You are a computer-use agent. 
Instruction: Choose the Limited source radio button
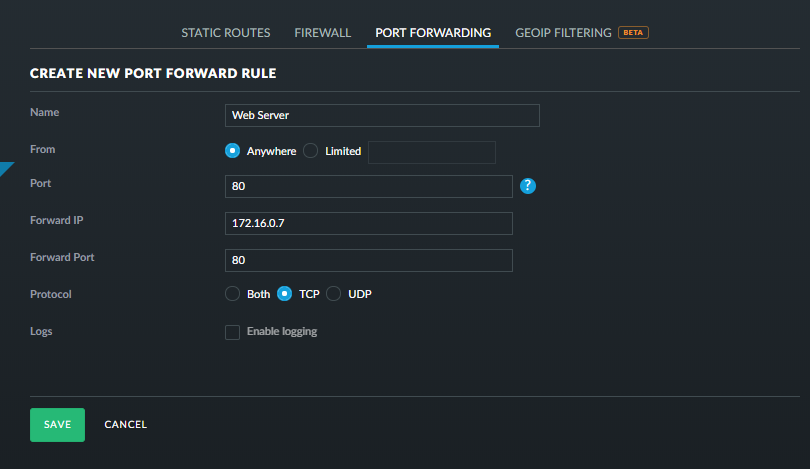pyautogui.click(x=310, y=151)
